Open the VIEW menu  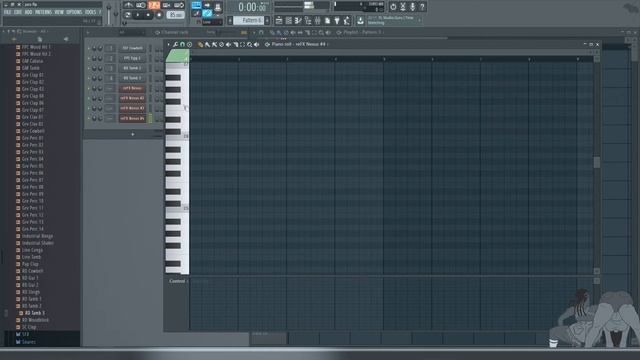coord(59,12)
